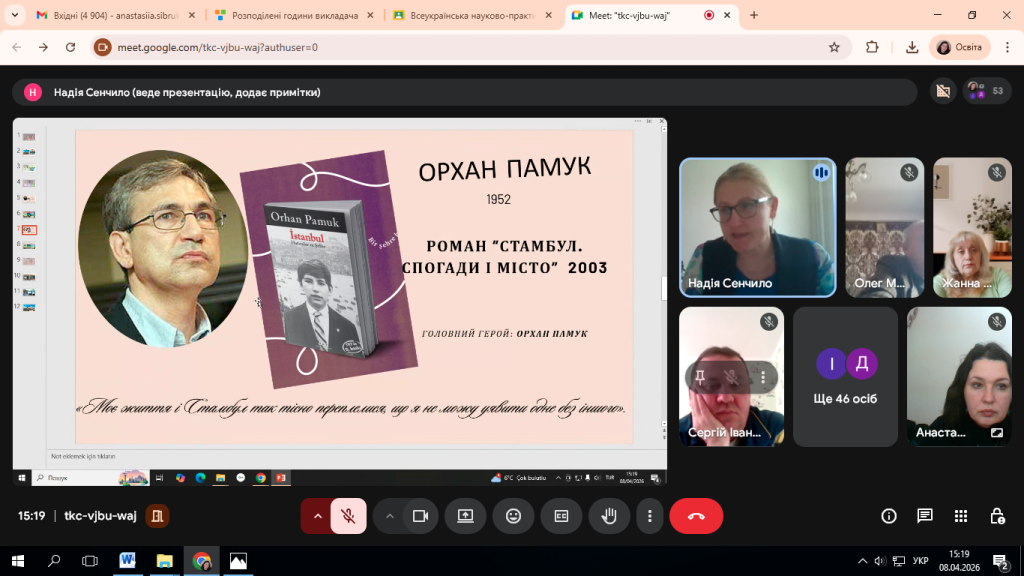Open the chat panel icon
This screenshot has height=576, width=1024.
coord(925,516)
